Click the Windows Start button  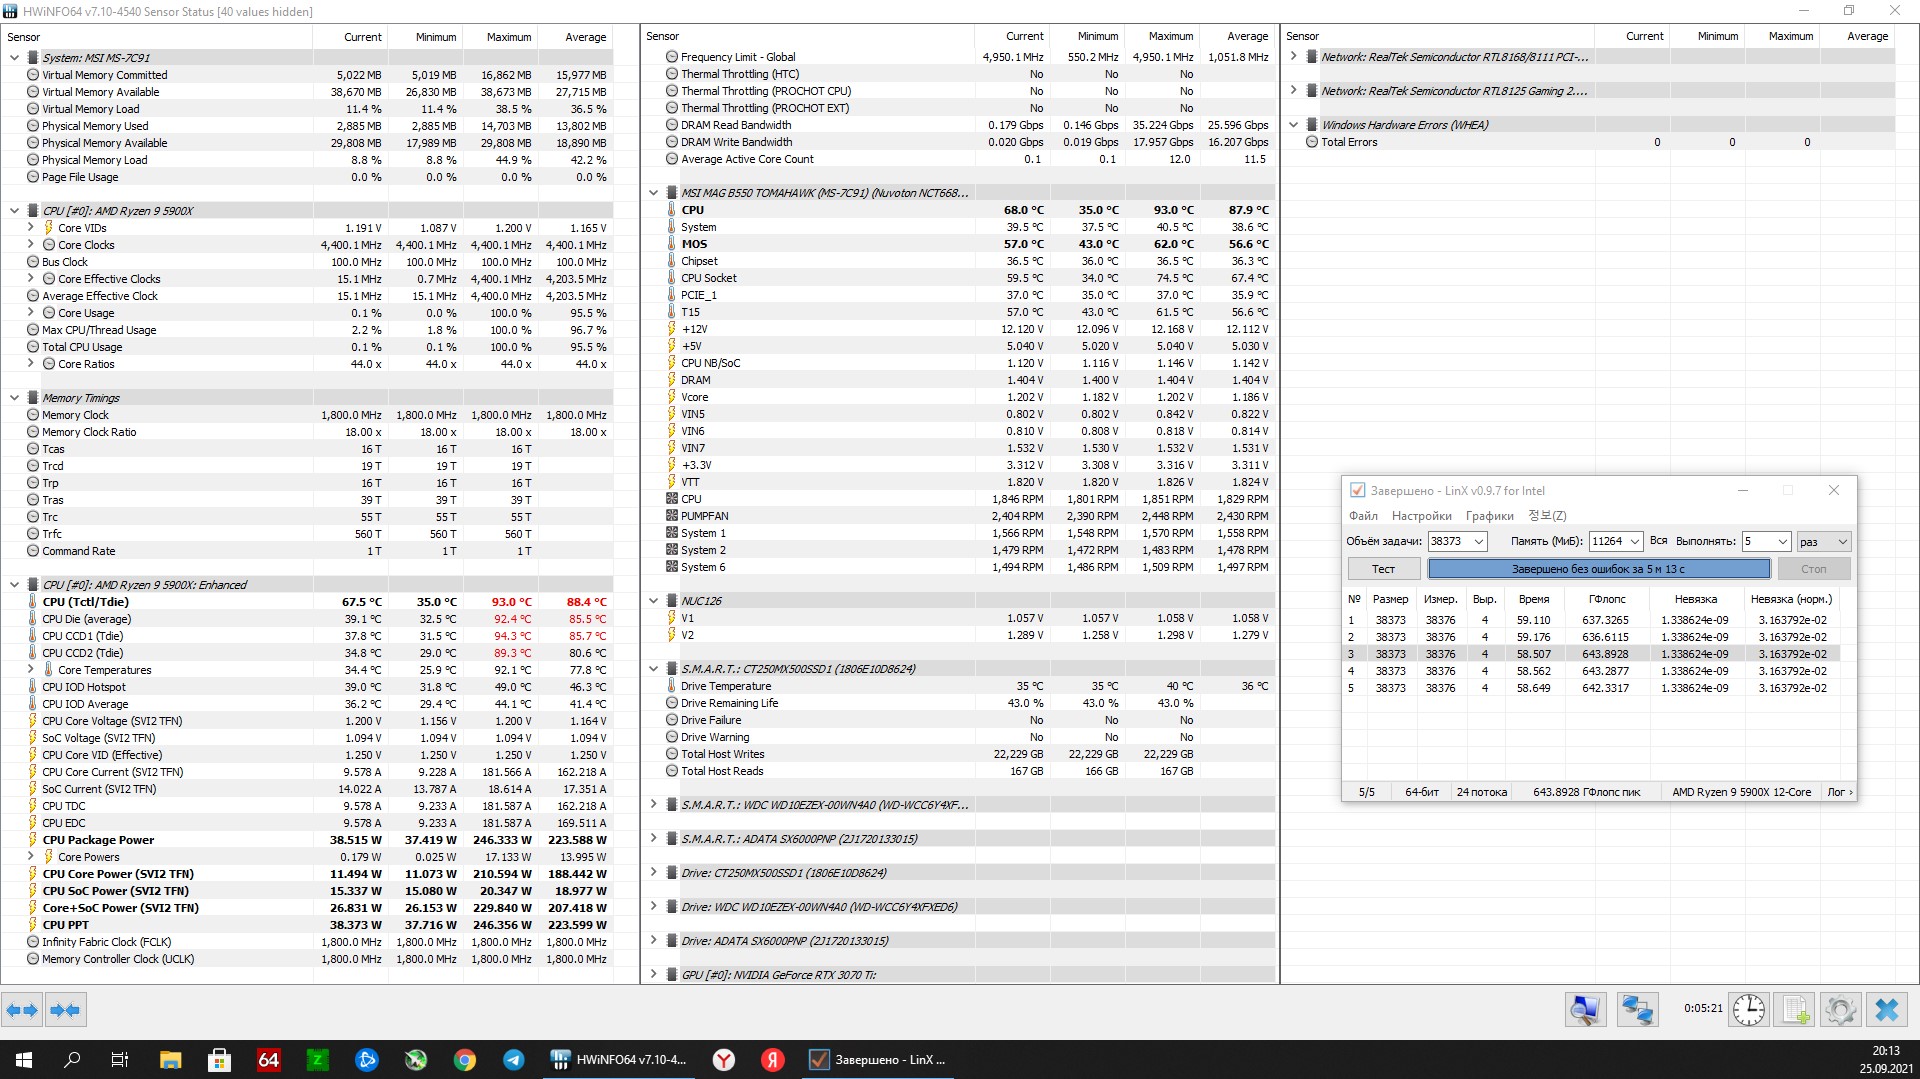coord(24,1060)
